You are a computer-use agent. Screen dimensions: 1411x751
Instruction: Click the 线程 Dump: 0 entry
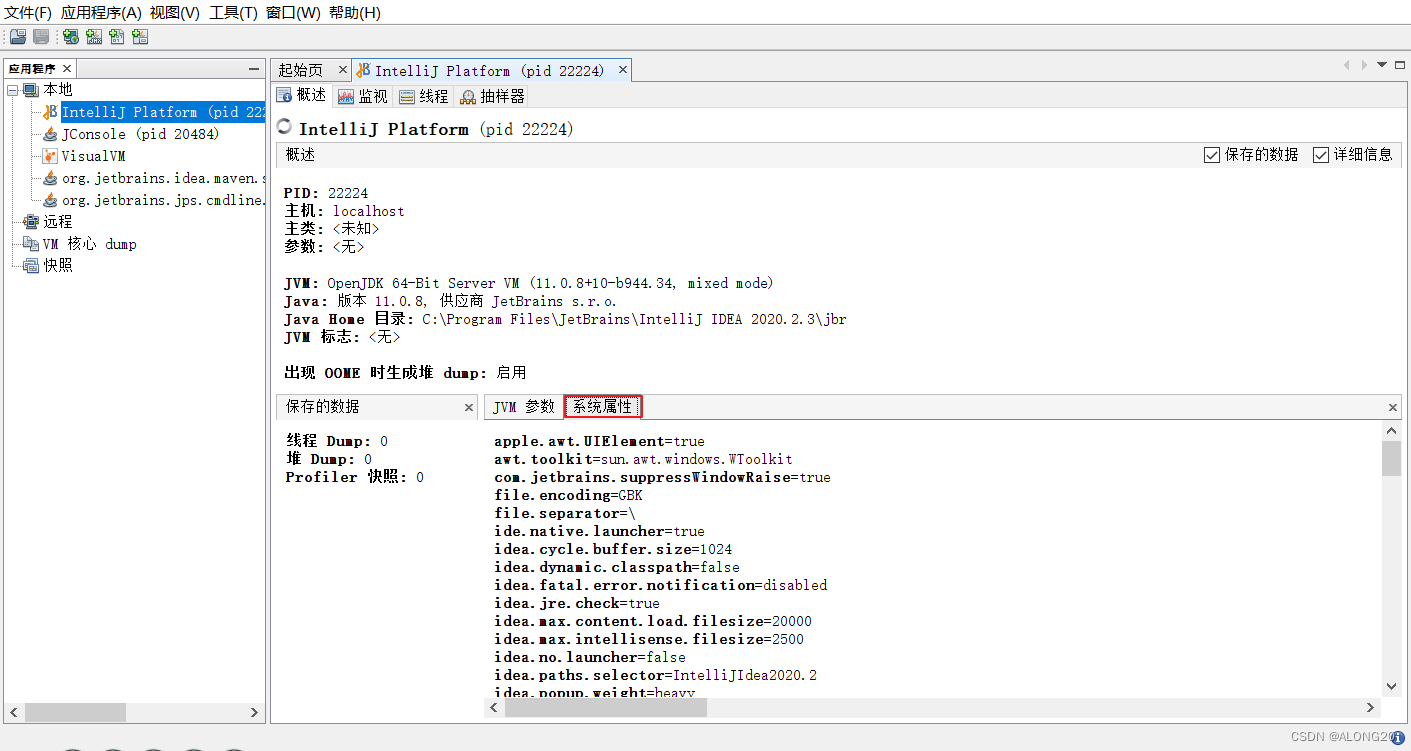point(337,441)
